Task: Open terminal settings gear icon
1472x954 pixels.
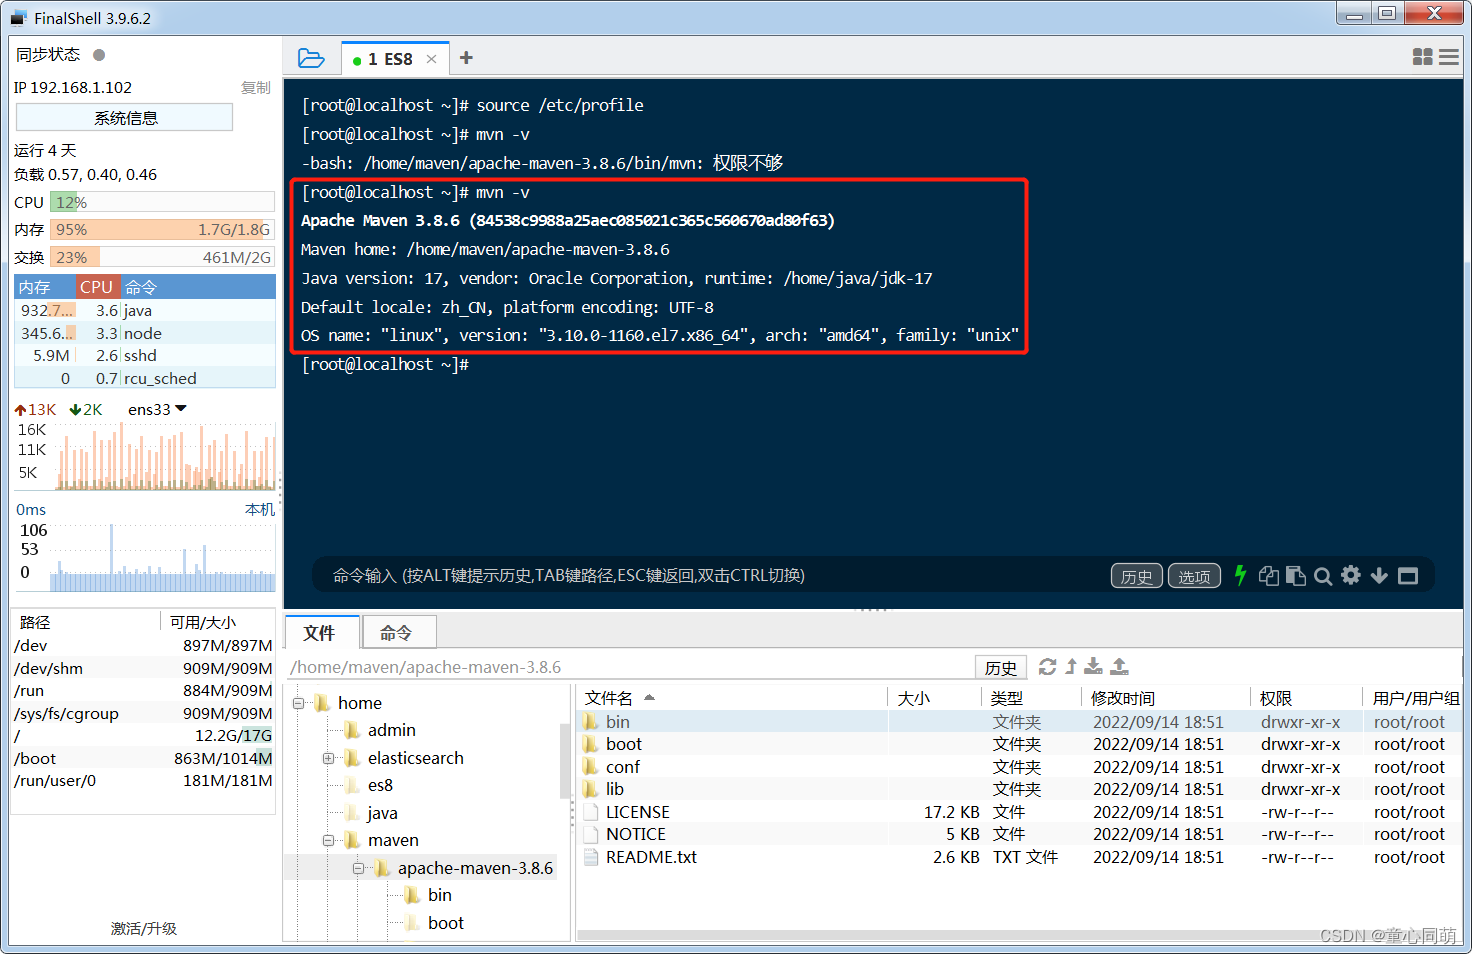Action: click(x=1351, y=575)
